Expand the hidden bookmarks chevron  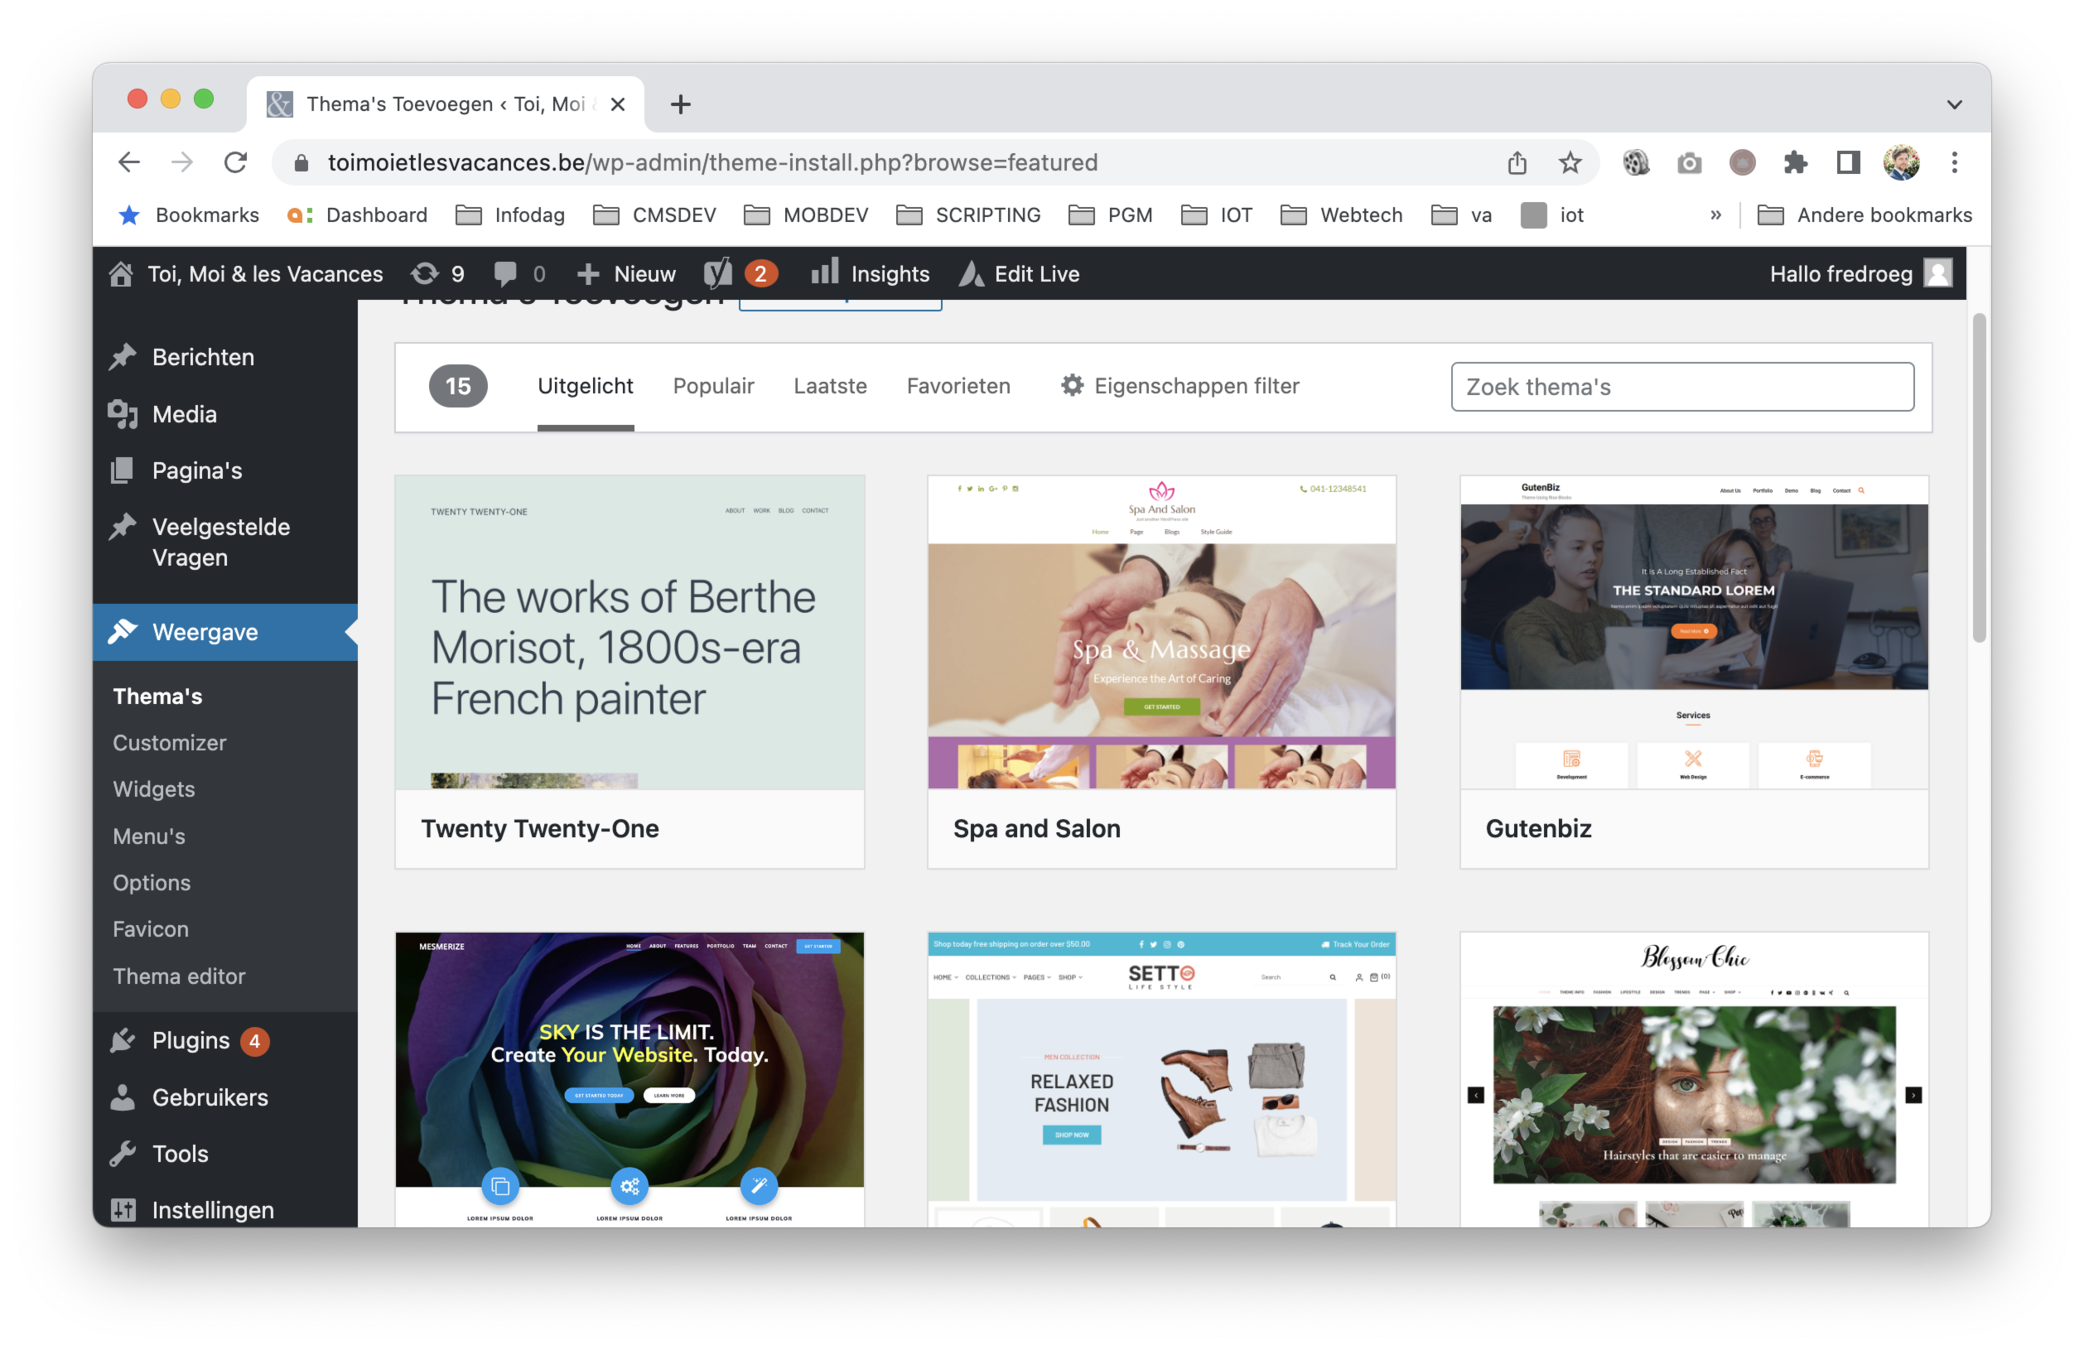(1715, 215)
